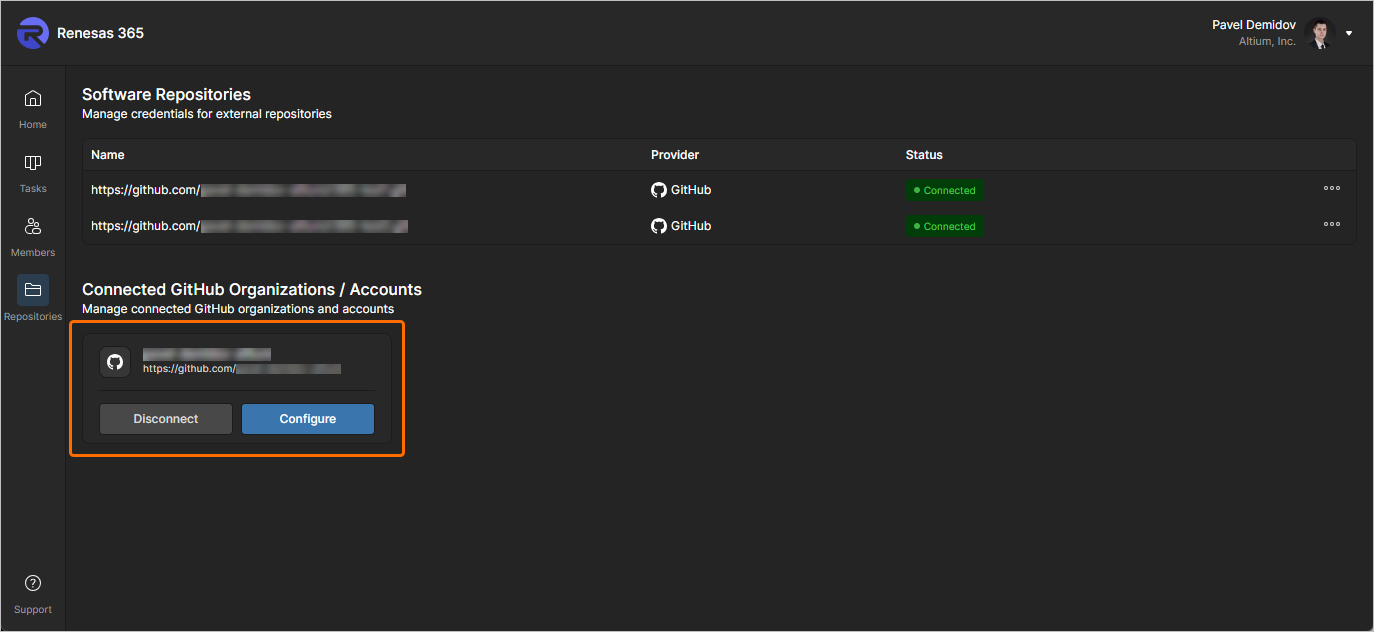Screen dimensions: 1374x632
Task: Open the second github.com repository link
Action: pos(248,226)
